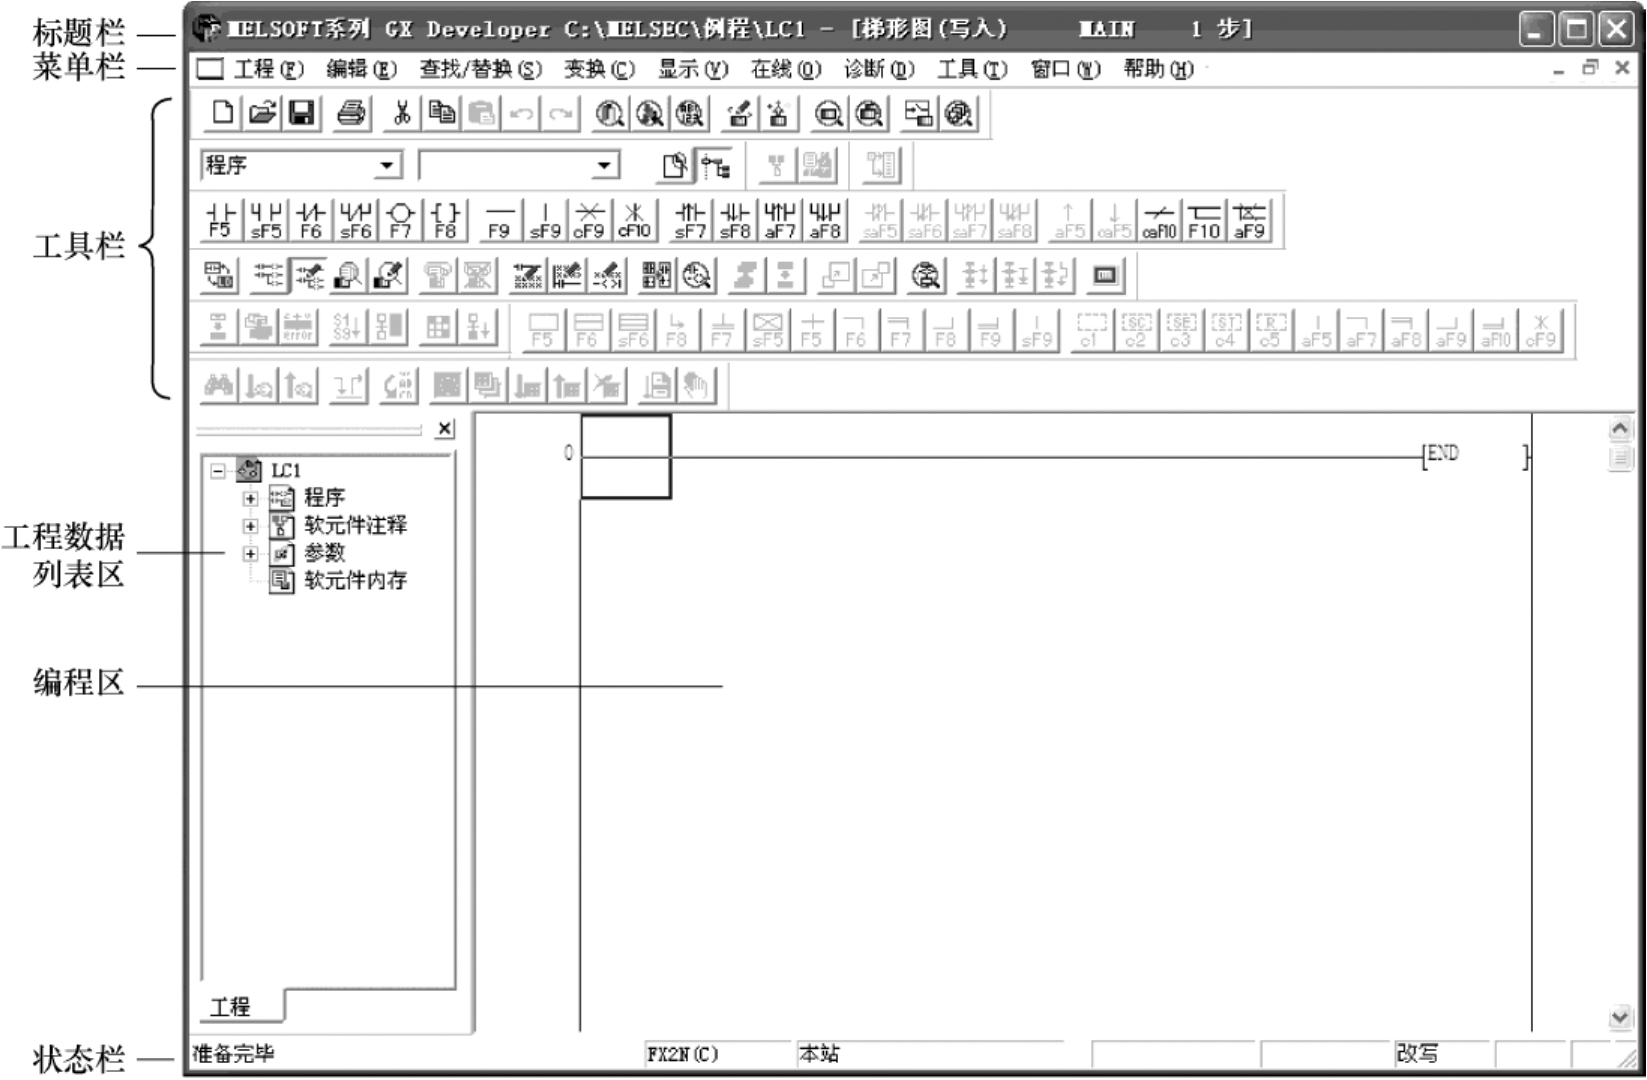
Task: Expand the 程序 tree node
Action: [250, 498]
